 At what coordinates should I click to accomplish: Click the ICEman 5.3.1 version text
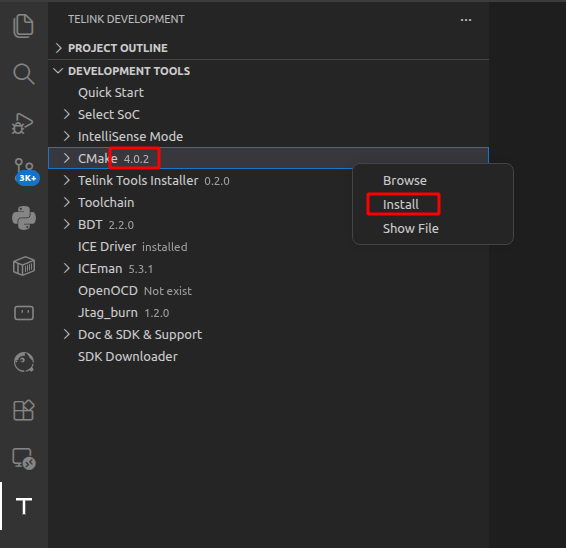(x=141, y=269)
